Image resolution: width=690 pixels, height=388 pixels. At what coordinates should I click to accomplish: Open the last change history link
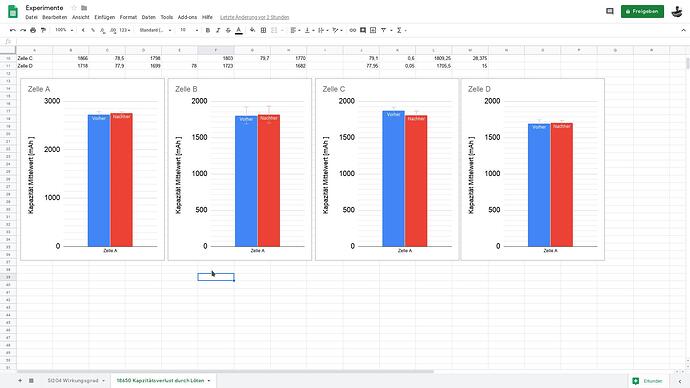pyautogui.click(x=254, y=17)
